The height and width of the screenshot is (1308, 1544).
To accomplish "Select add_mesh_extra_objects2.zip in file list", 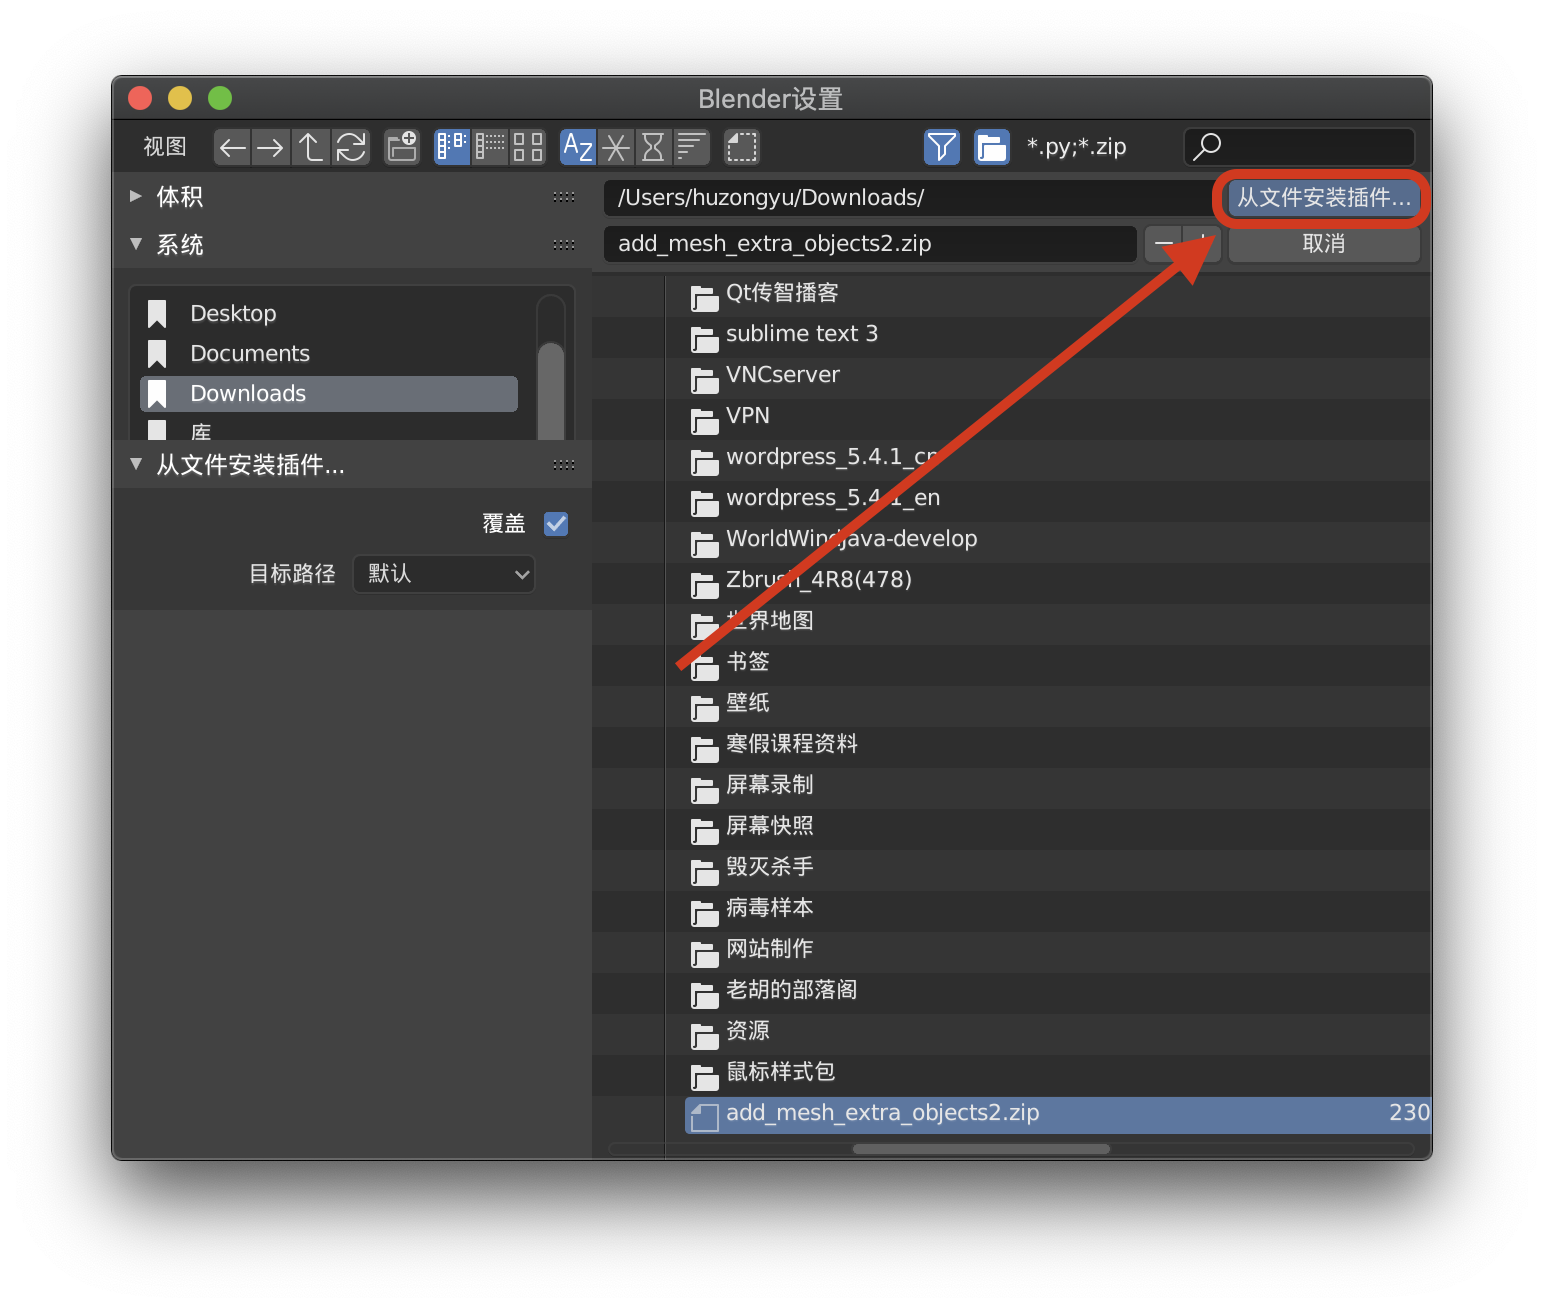I will (x=1058, y=1114).
